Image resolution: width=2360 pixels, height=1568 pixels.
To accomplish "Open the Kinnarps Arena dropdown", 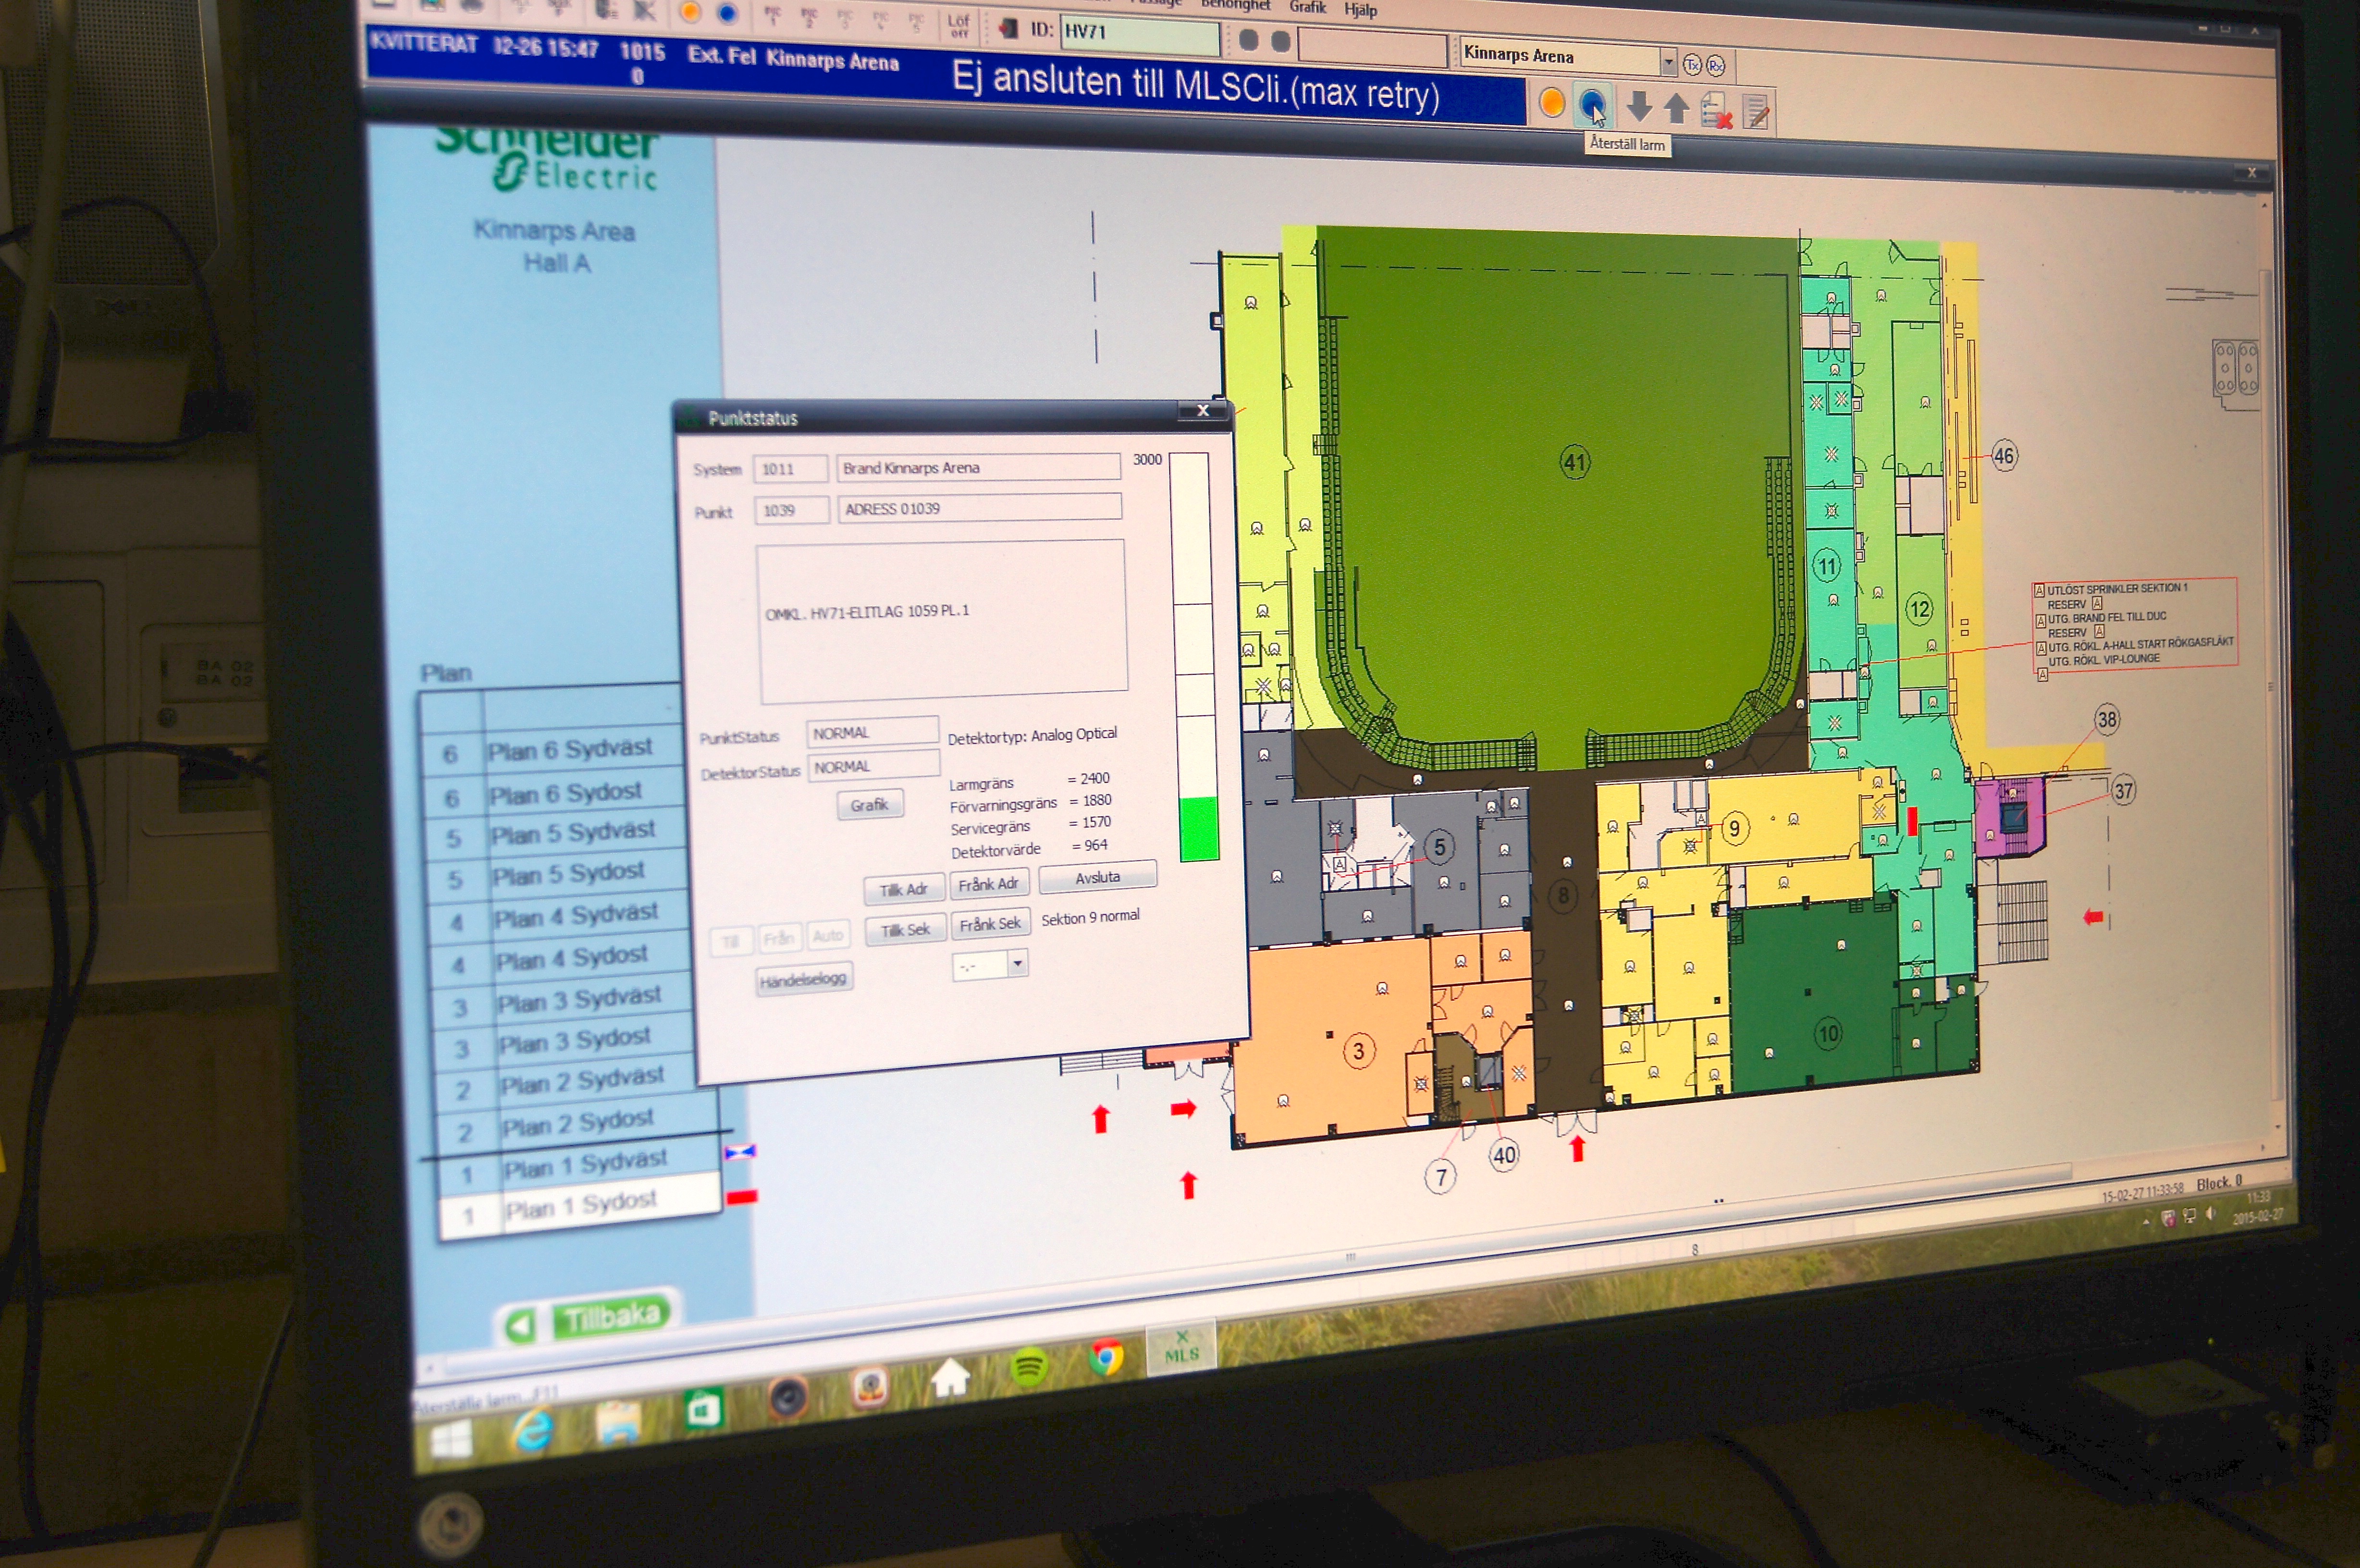I will click(1668, 62).
